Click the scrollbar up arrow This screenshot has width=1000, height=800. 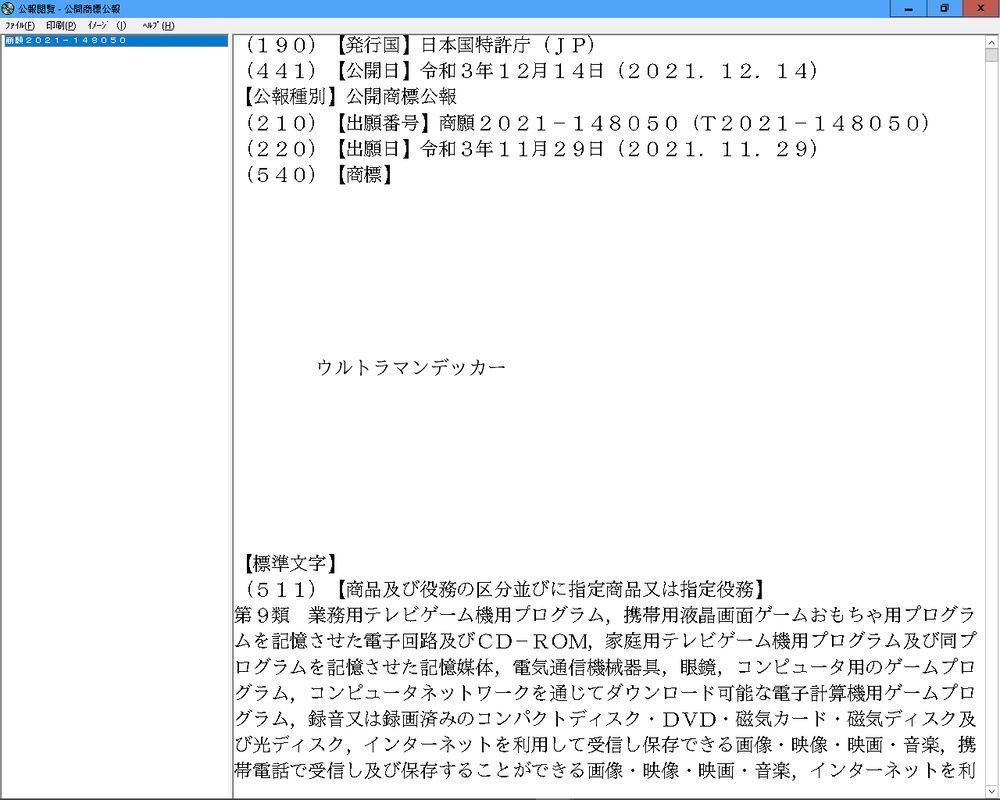[x=991, y=43]
